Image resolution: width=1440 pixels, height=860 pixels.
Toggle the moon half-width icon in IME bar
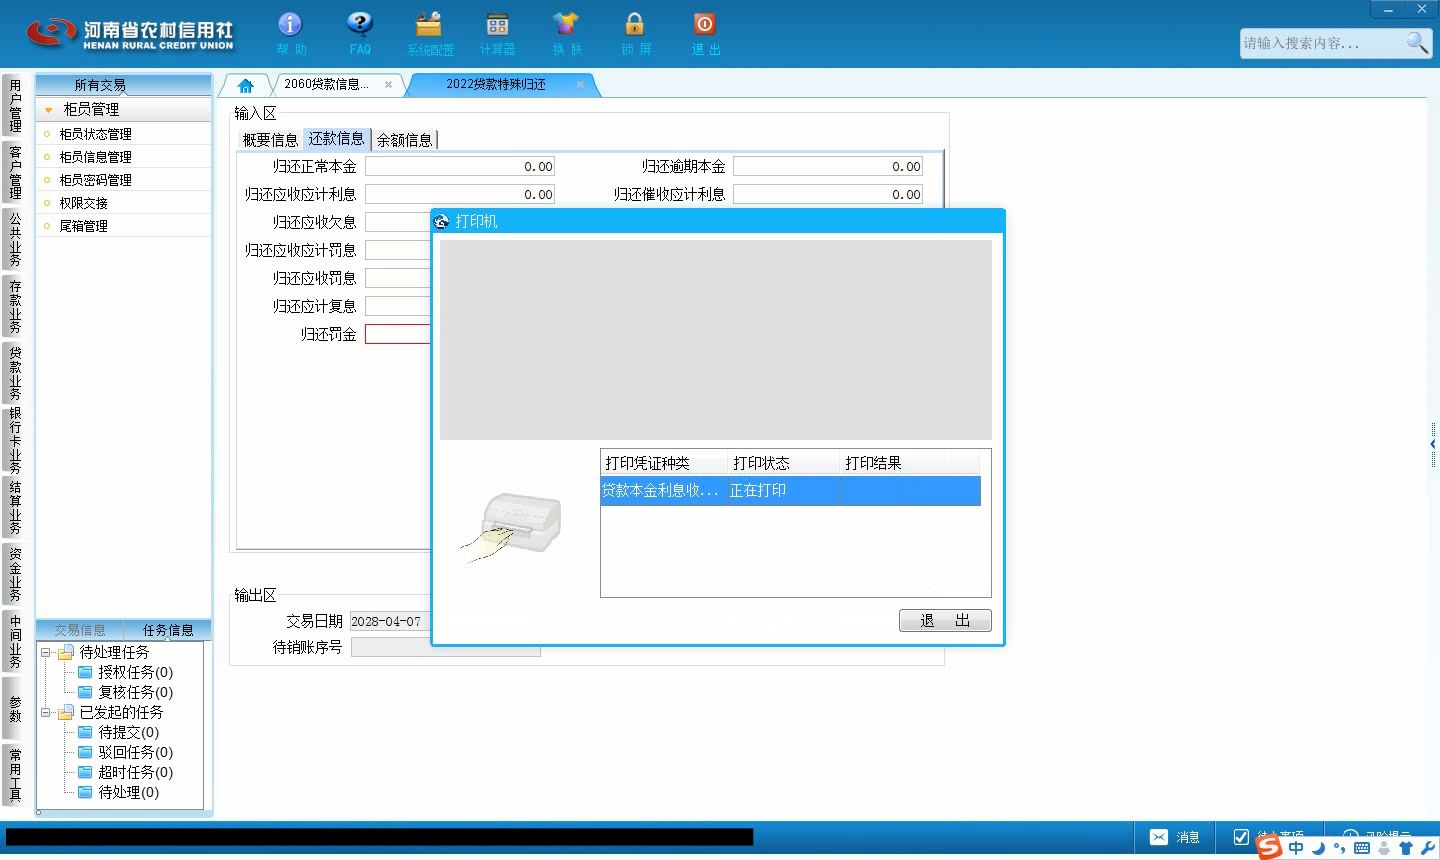coord(1318,848)
